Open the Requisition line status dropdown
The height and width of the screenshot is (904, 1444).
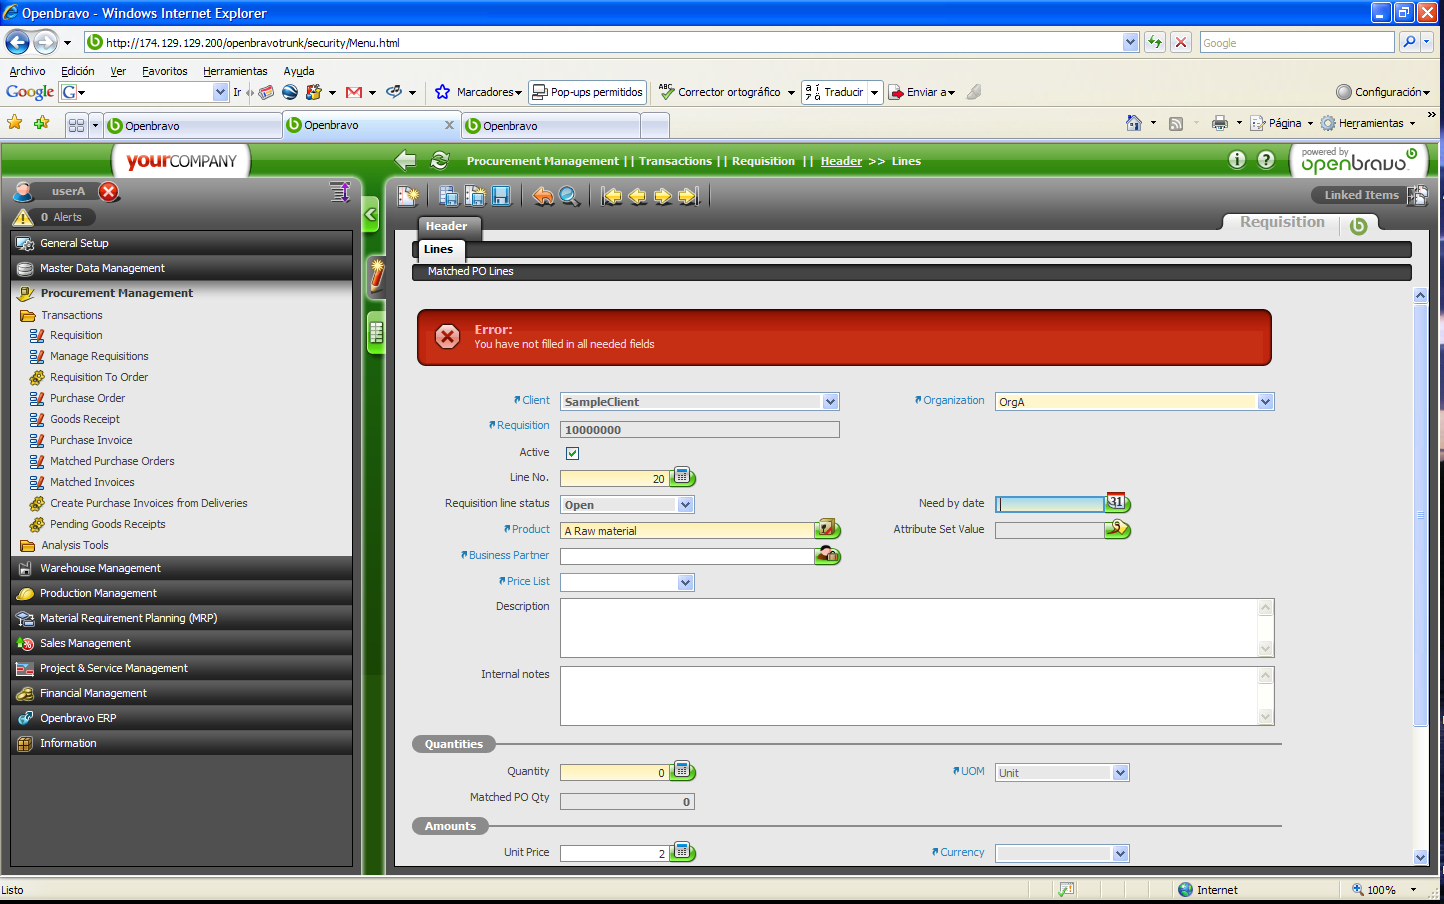(685, 505)
